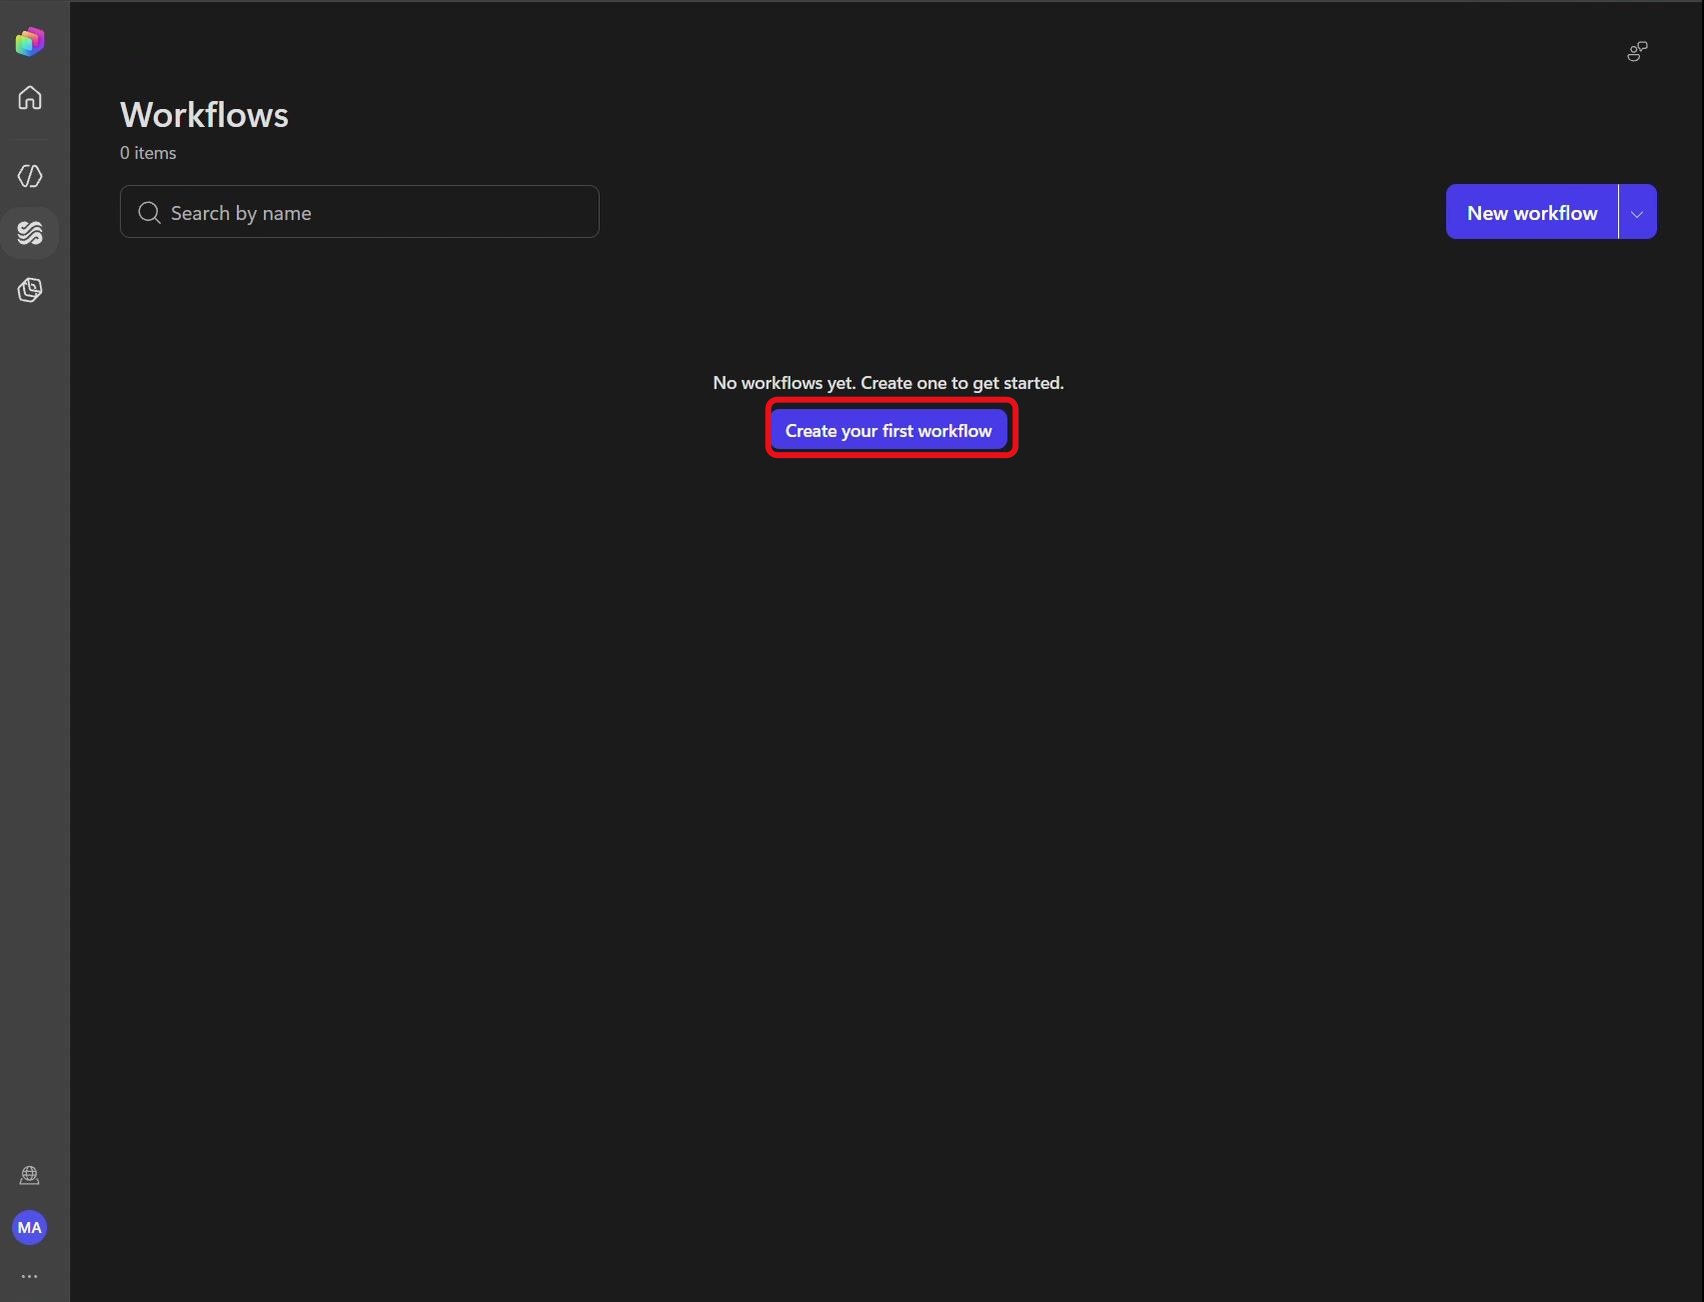This screenshot has width=1704, height=1302.
Task: Click the New workflow button
Action: pos(1532,212)
